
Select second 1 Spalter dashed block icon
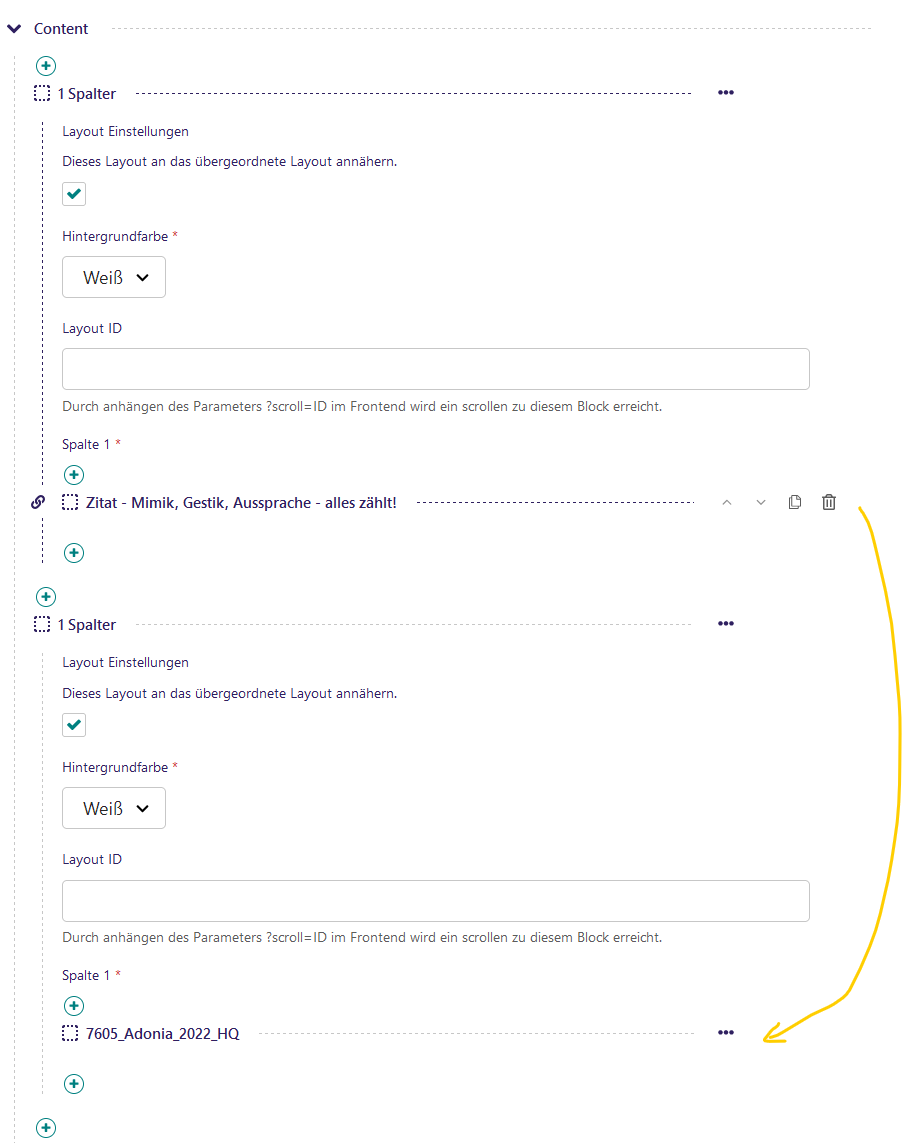click(x=42, y=625)
